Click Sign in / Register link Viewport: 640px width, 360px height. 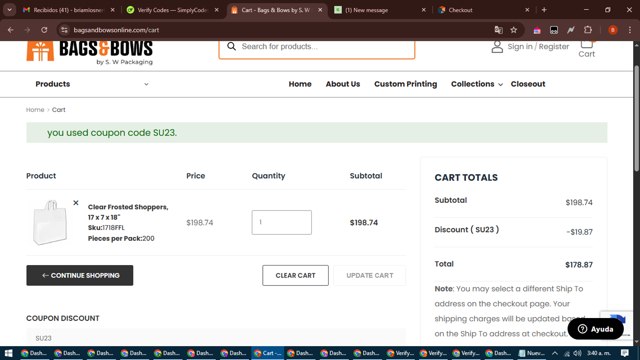pyautogui.click(x=538, y=47)
